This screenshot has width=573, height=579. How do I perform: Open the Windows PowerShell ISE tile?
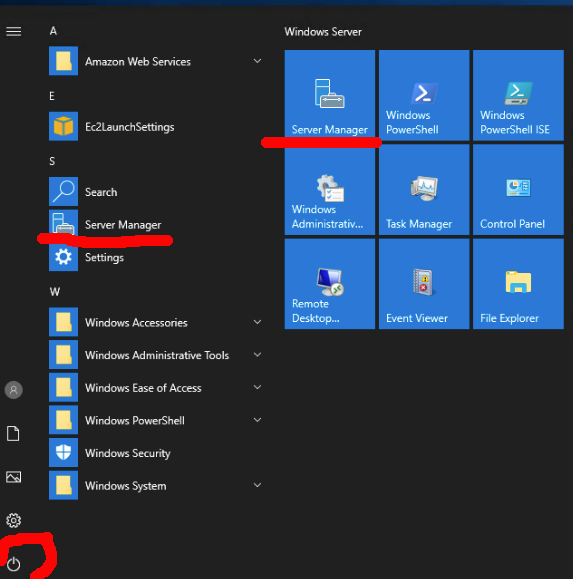(x=518, y=95)
